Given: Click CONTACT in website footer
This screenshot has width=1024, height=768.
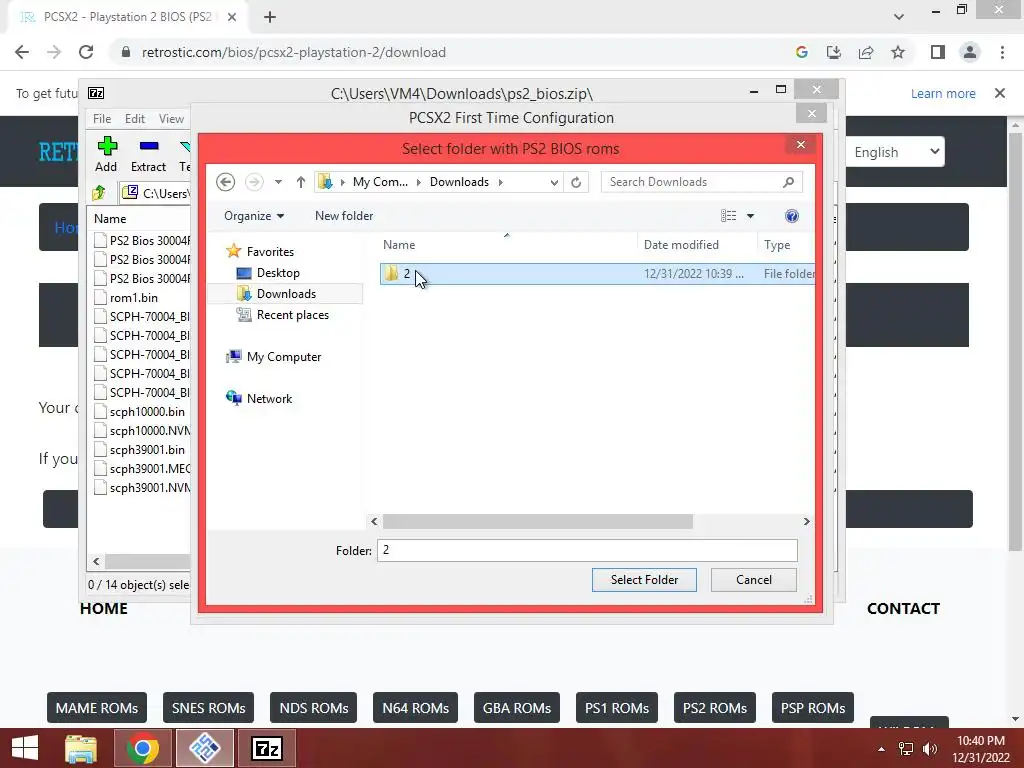Looking at the screenshot, I should tap(903, 609).
